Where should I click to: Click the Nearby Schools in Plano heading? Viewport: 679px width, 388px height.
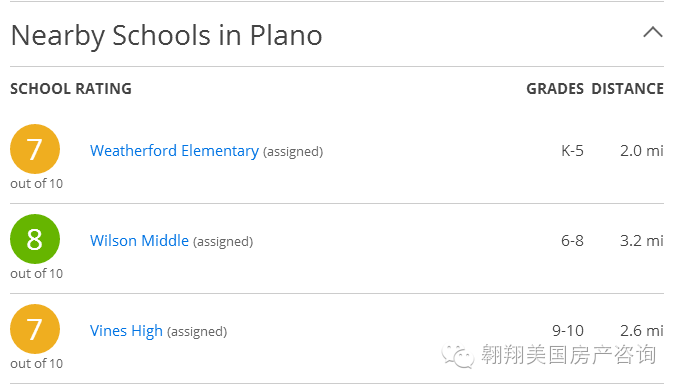click(167, 36)
